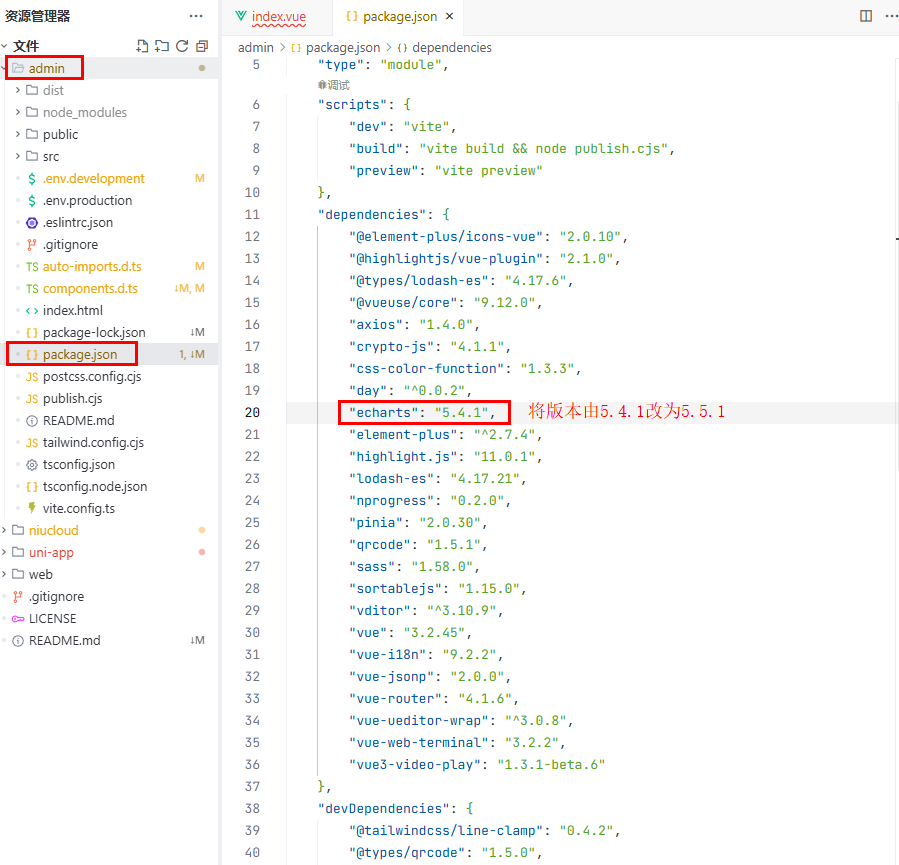
Task: Collapse all folders in explorer
Action: click(x=202, y=46)
